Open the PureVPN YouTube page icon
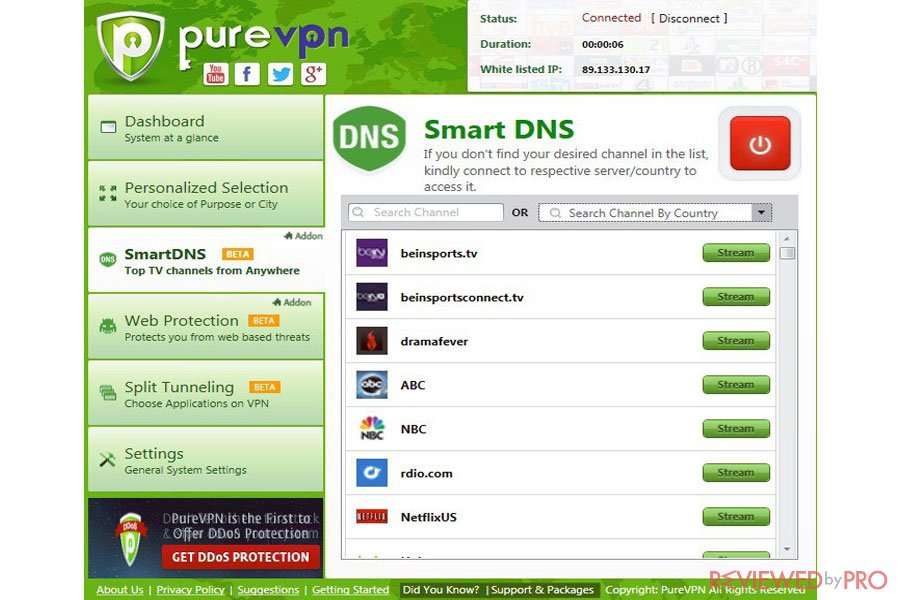The image size is (900, 600). pyautogui.click(x=216, y=73)
